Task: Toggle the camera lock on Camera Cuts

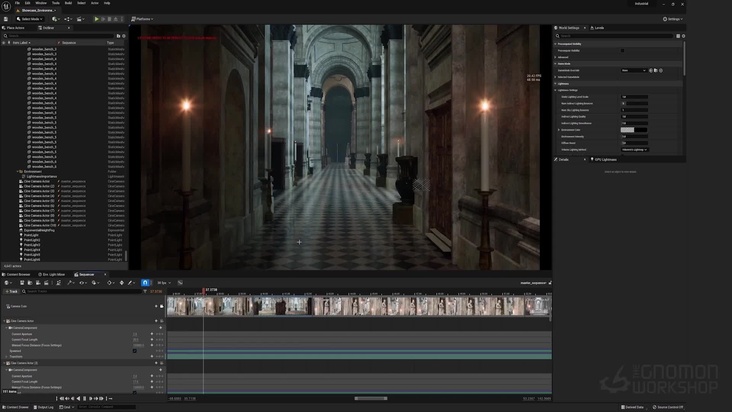Action: (x=162, y=307)
